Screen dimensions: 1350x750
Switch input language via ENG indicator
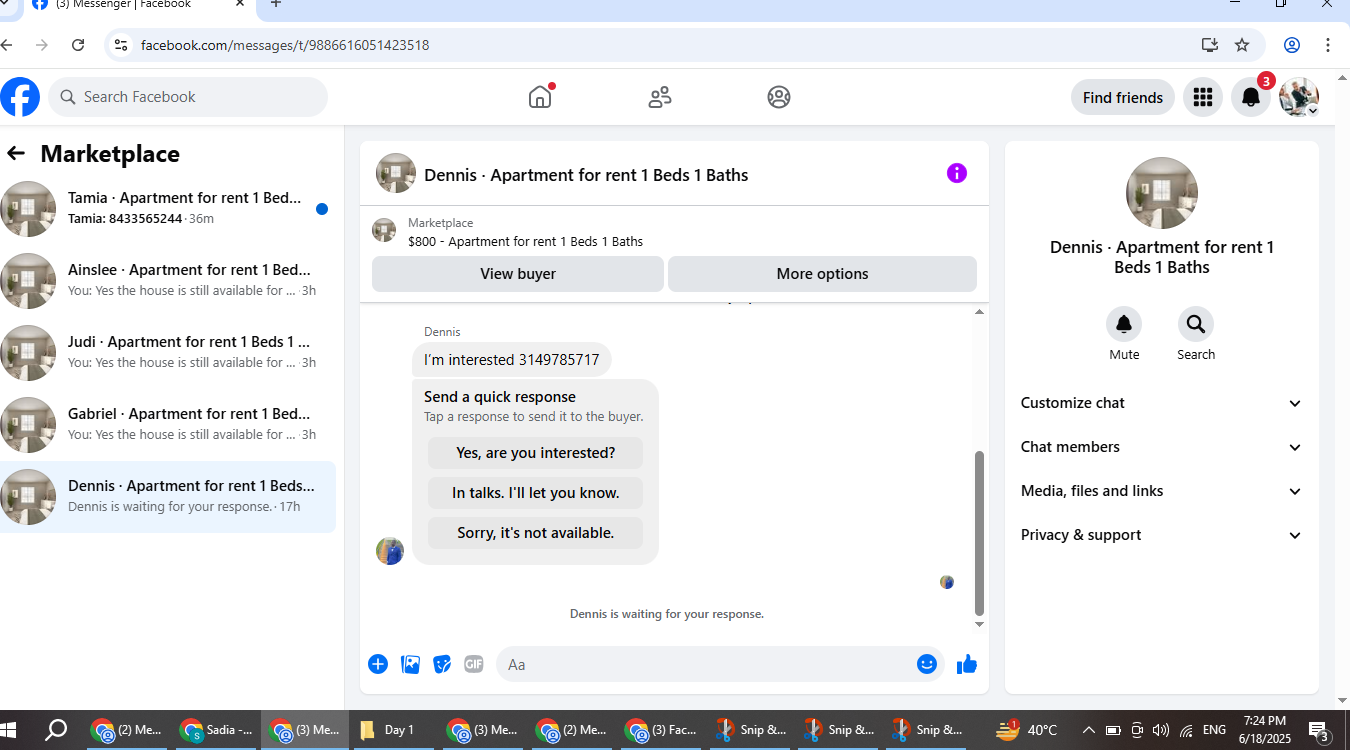point(1214,730)
